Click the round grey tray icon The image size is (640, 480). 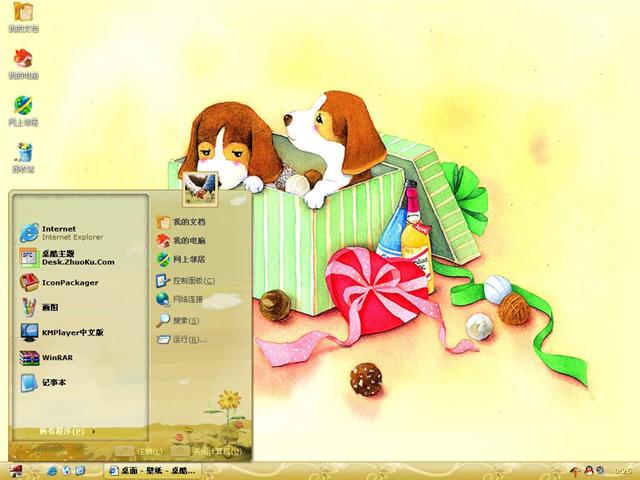[x=600, y=471]
